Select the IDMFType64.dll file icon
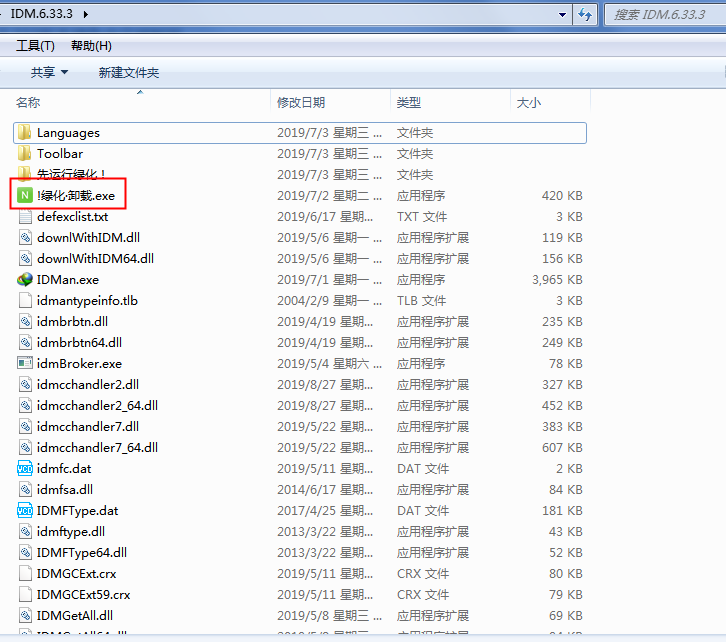 (x=25, y=553)
